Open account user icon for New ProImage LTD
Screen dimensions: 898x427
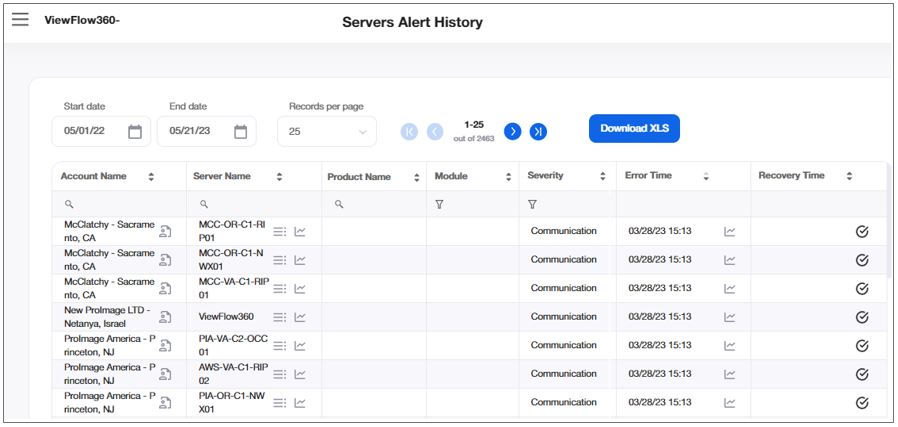[165, 317]
